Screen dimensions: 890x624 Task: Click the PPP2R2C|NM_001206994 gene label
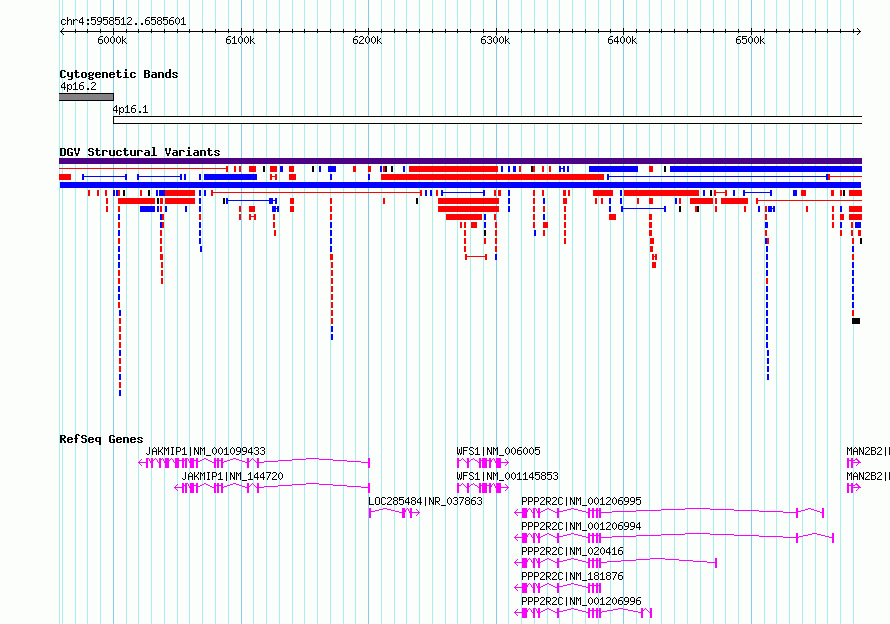[581, 526]
